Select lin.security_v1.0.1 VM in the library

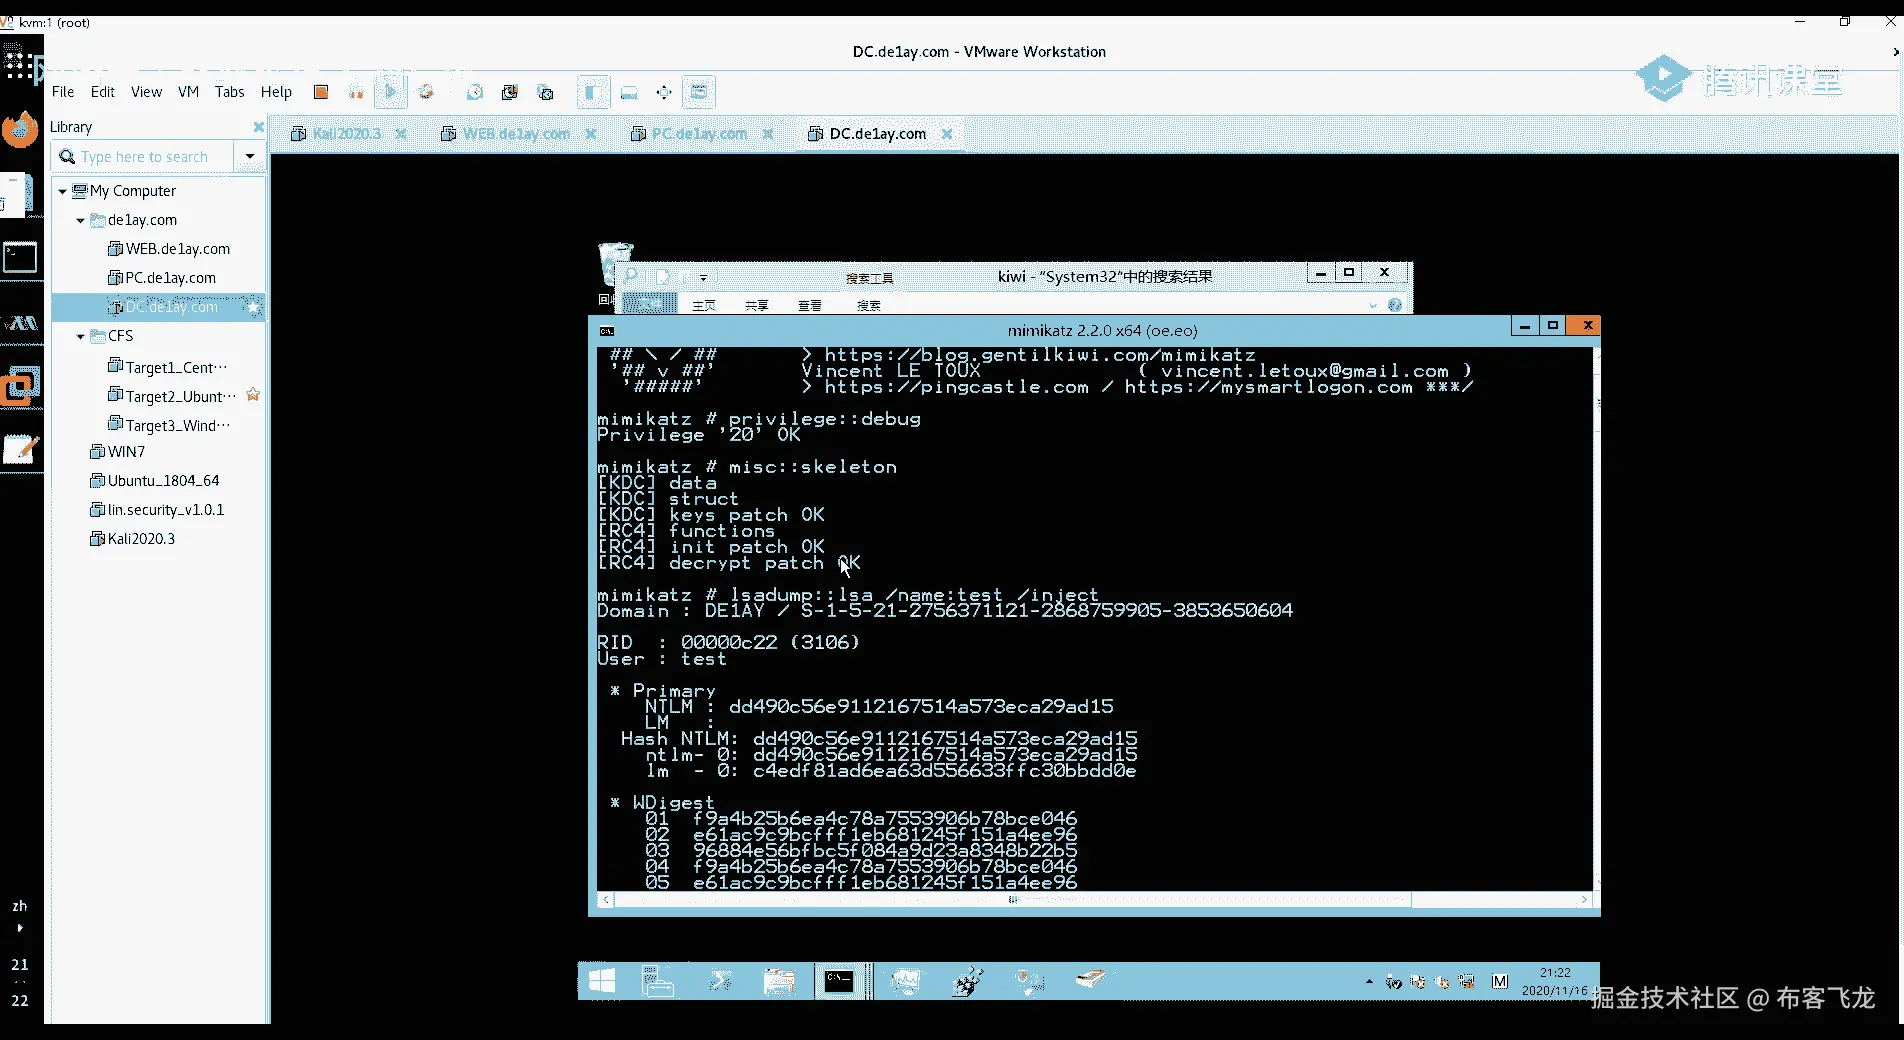(x=157, y=510)
